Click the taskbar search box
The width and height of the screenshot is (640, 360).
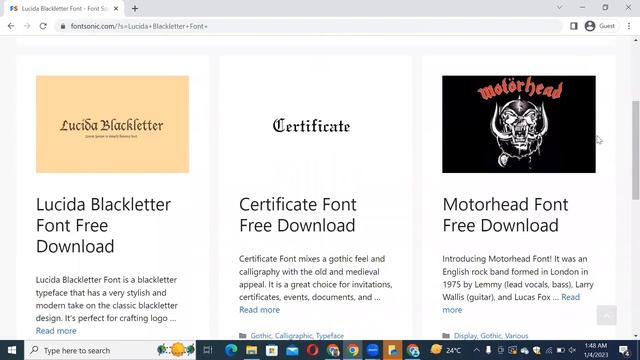click(110, 350)
